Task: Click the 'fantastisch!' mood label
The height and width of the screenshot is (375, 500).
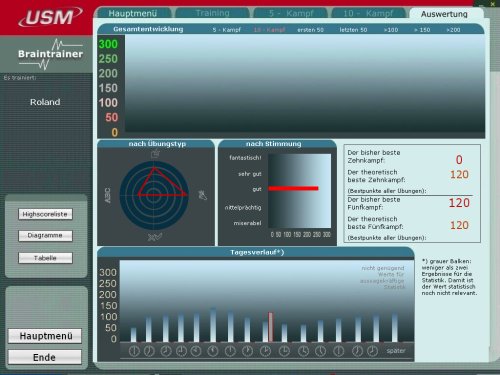Action: (245, 158)
